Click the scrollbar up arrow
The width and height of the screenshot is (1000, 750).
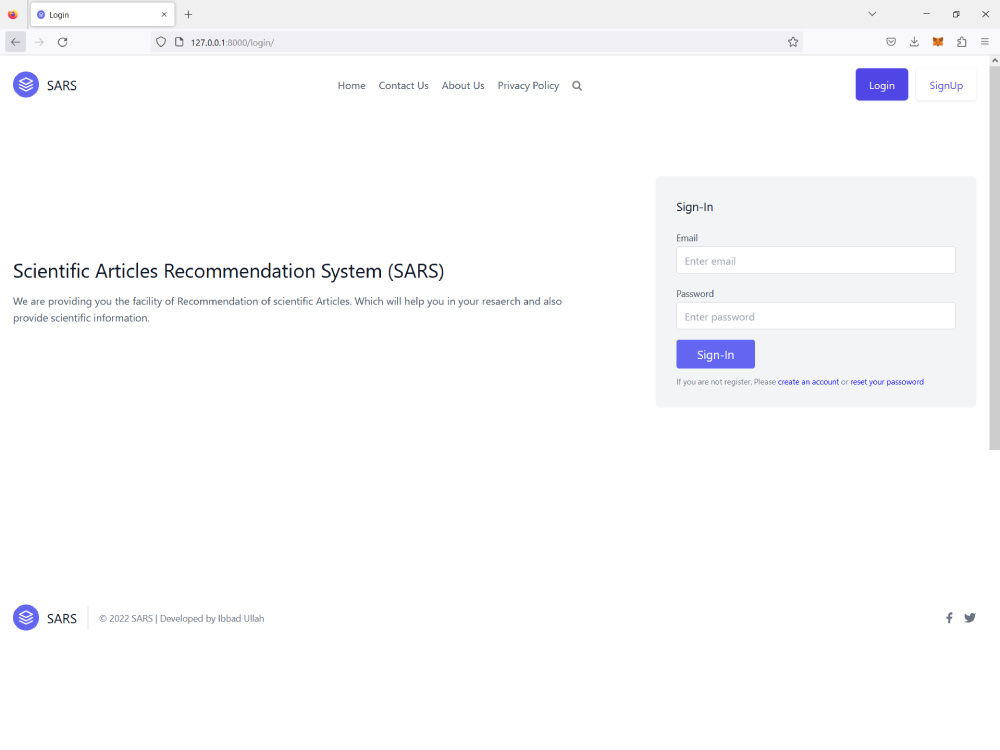(x=994, y=60)
